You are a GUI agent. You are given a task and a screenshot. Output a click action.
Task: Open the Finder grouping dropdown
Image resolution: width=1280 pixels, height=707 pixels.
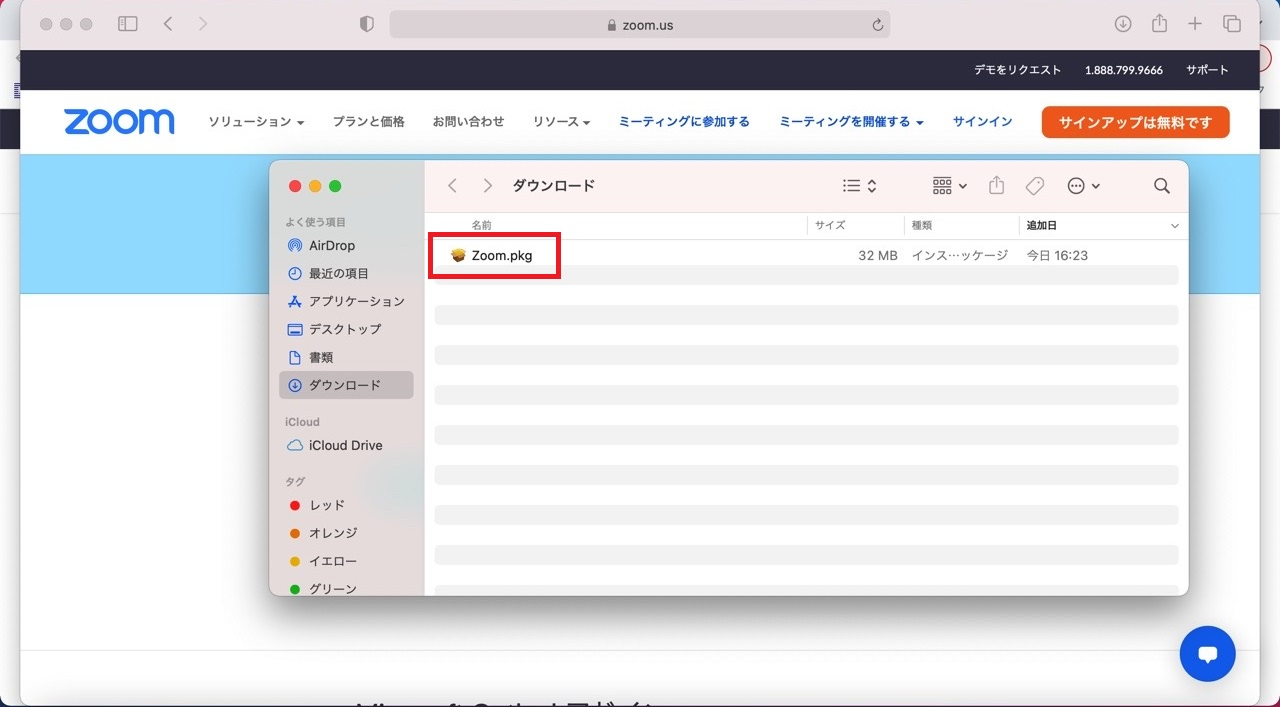pos(949,186)
